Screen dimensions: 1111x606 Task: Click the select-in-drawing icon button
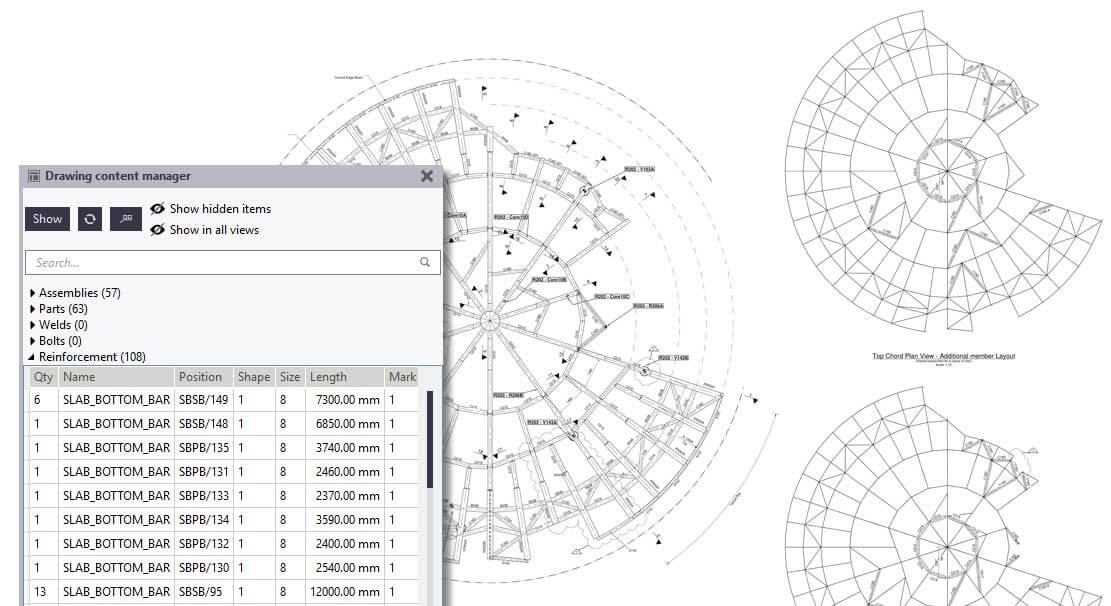(126, 219)
